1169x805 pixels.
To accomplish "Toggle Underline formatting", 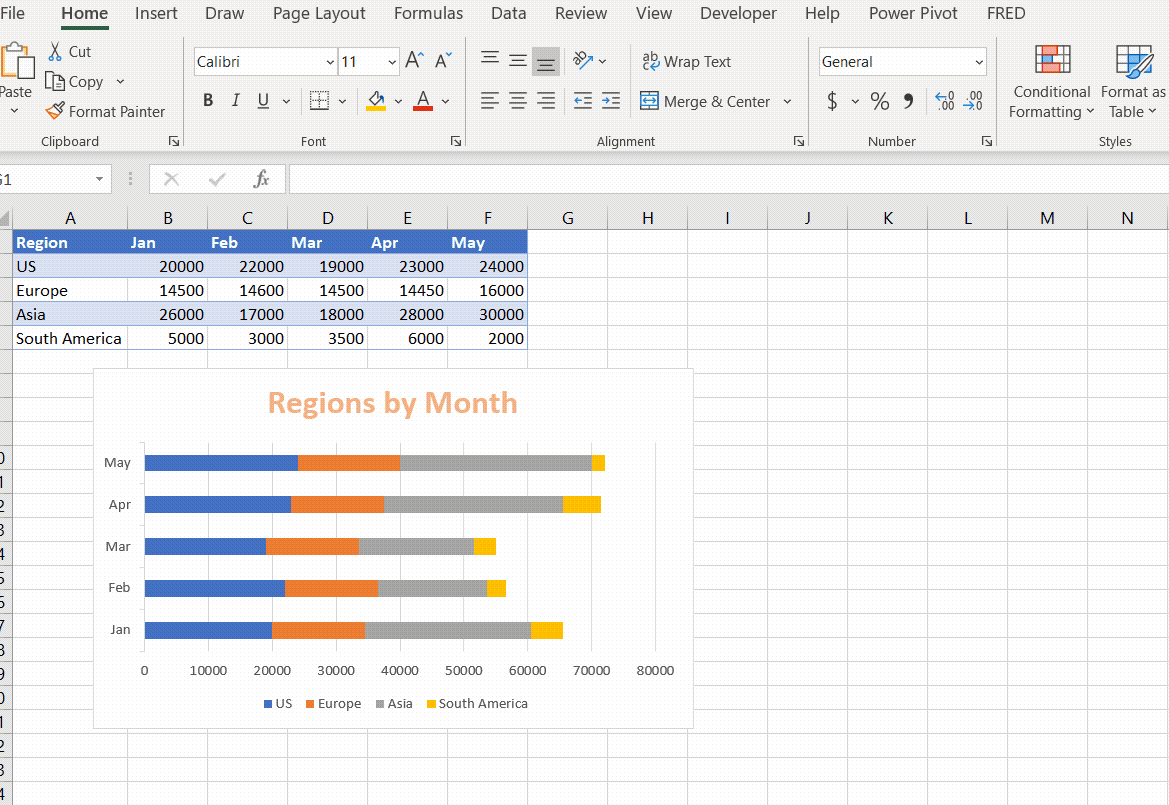I will [263, 101].
